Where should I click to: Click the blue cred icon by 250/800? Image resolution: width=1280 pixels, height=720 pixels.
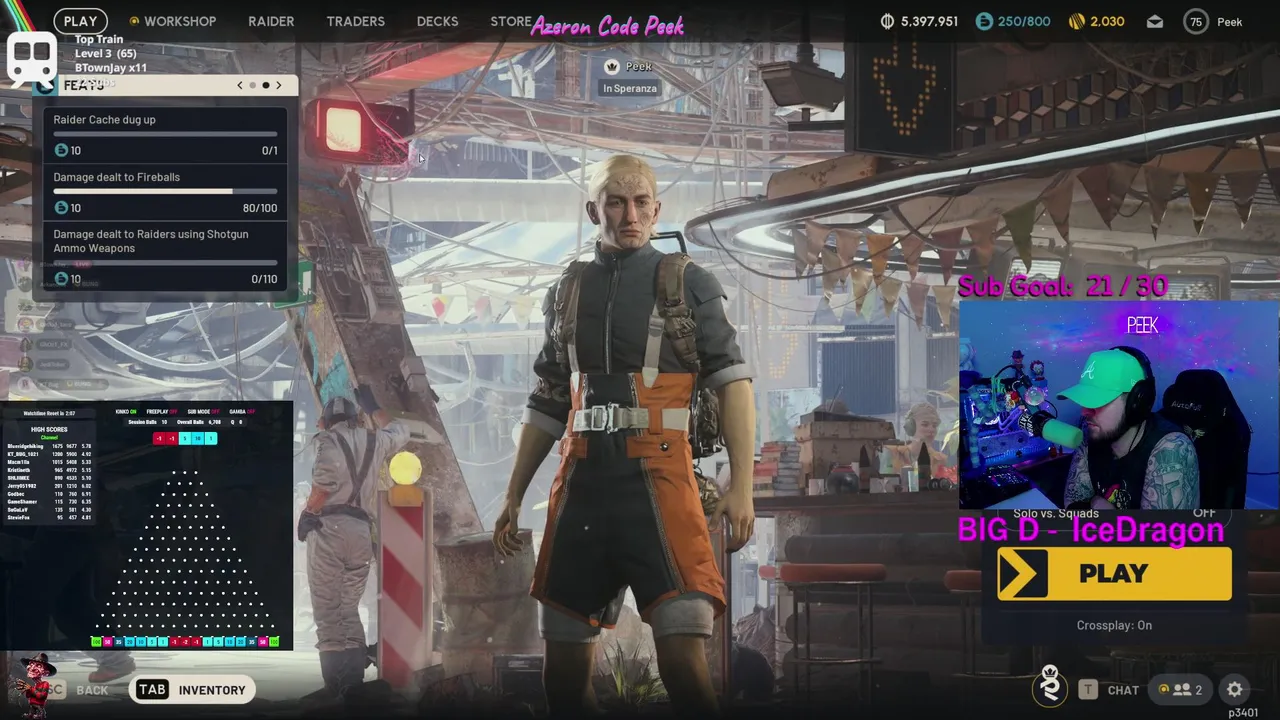tap(984, 21)
